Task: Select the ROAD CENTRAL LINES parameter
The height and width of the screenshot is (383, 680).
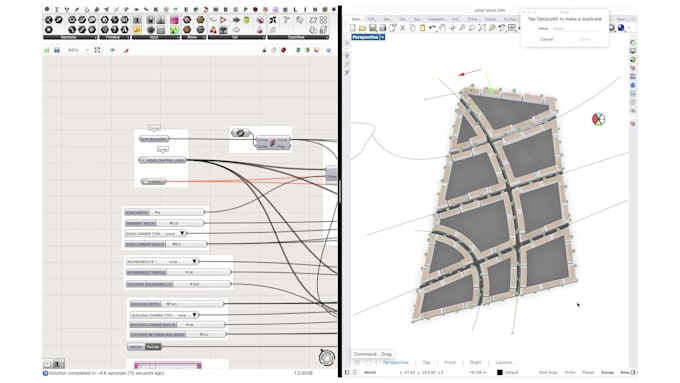Action: [x=163, y=160]
